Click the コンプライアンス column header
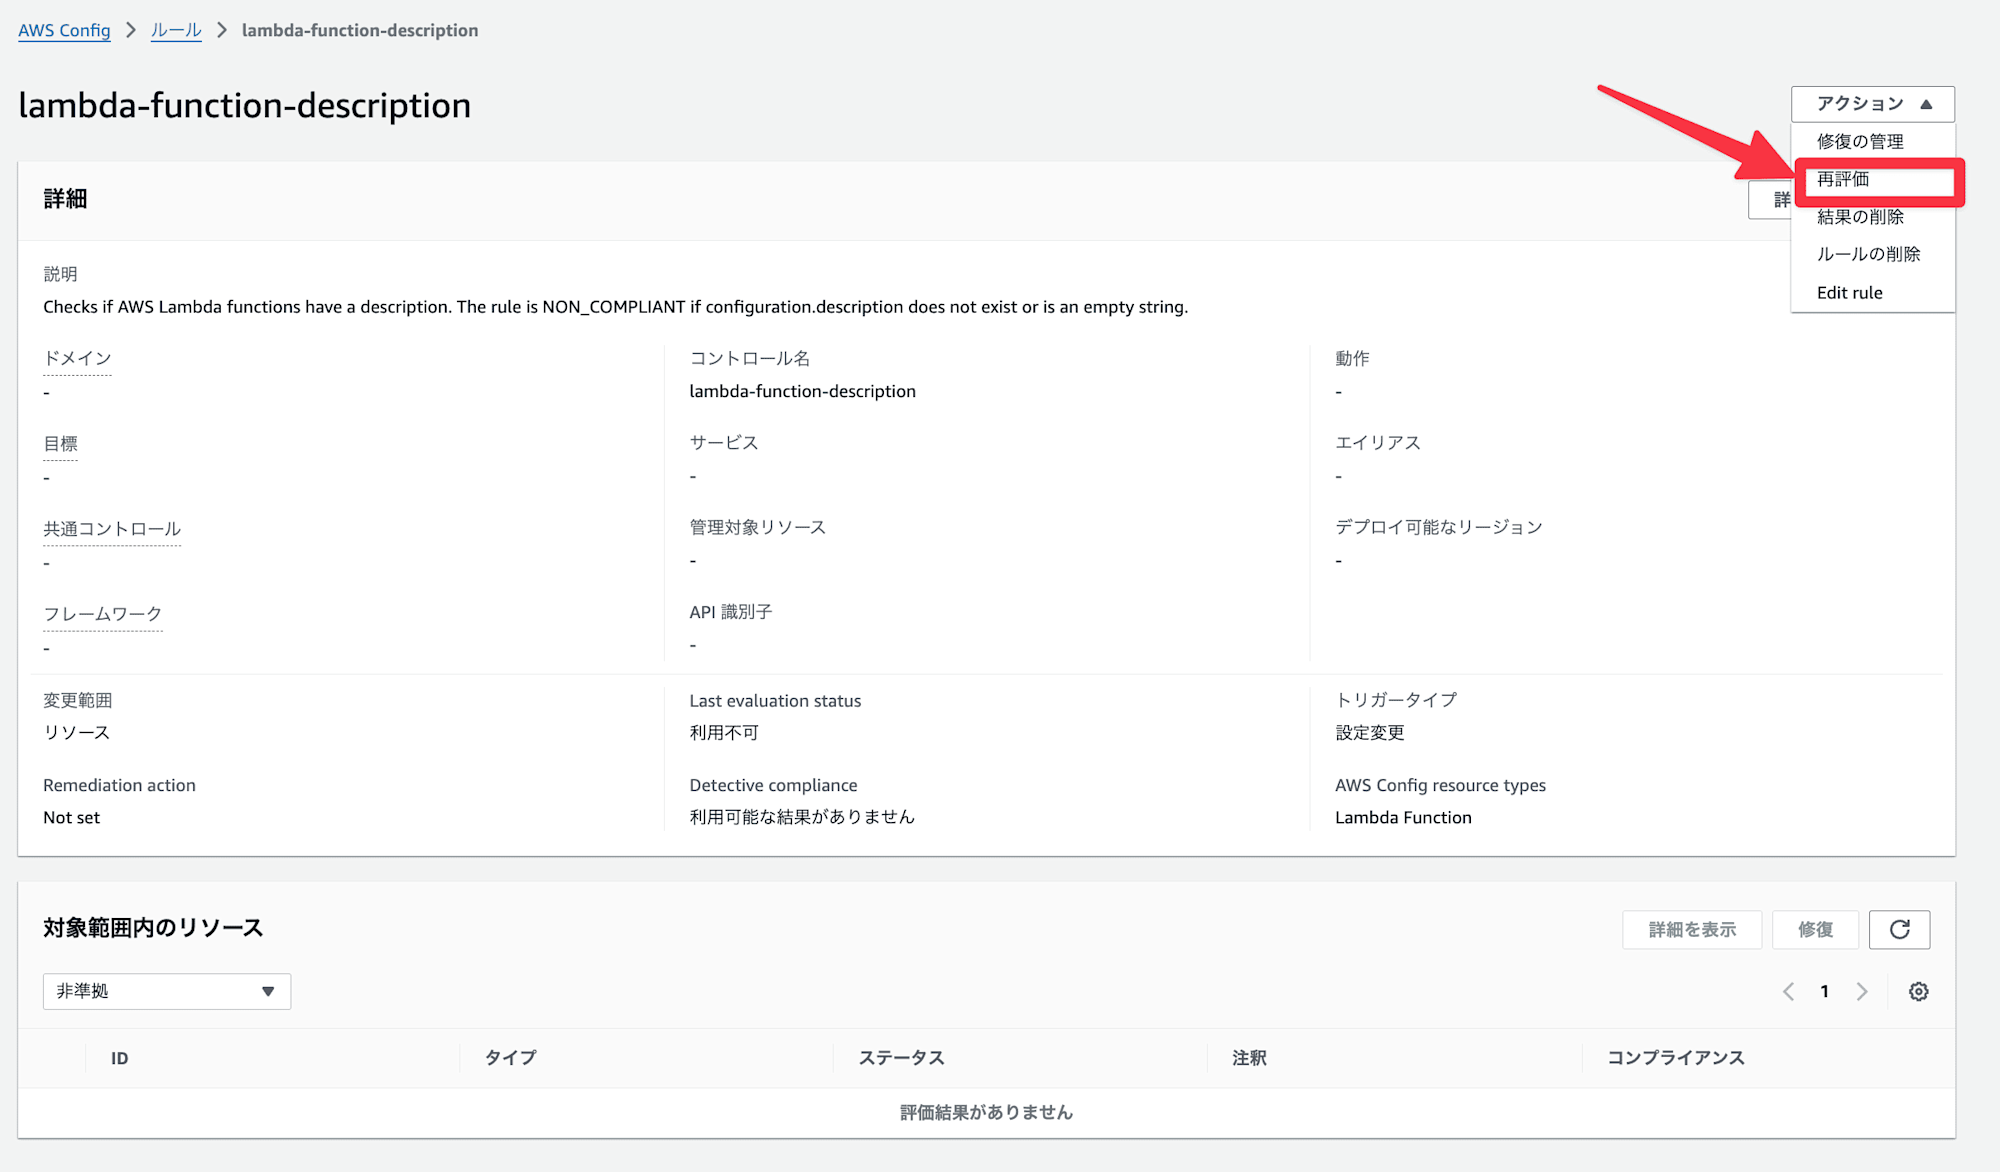The width and height of the screenshot is (2000, 1172). click(x=1675, y=1058)
